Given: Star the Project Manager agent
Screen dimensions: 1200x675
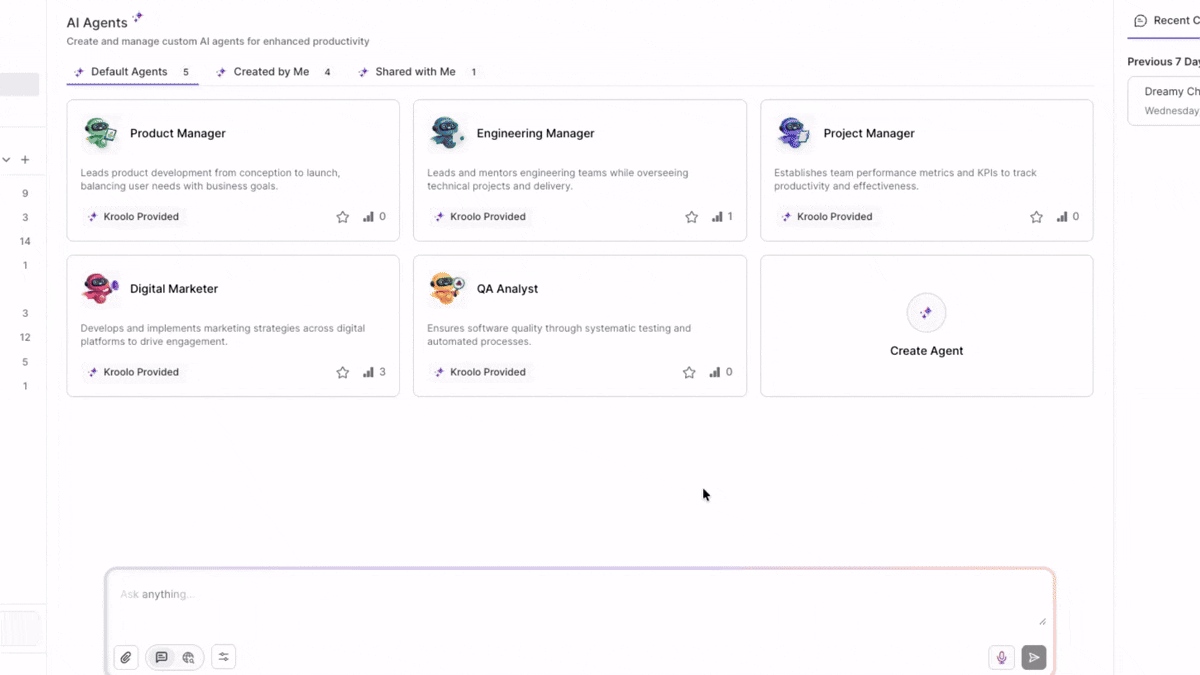Looking at the screenshot, I should point(1036,216).
